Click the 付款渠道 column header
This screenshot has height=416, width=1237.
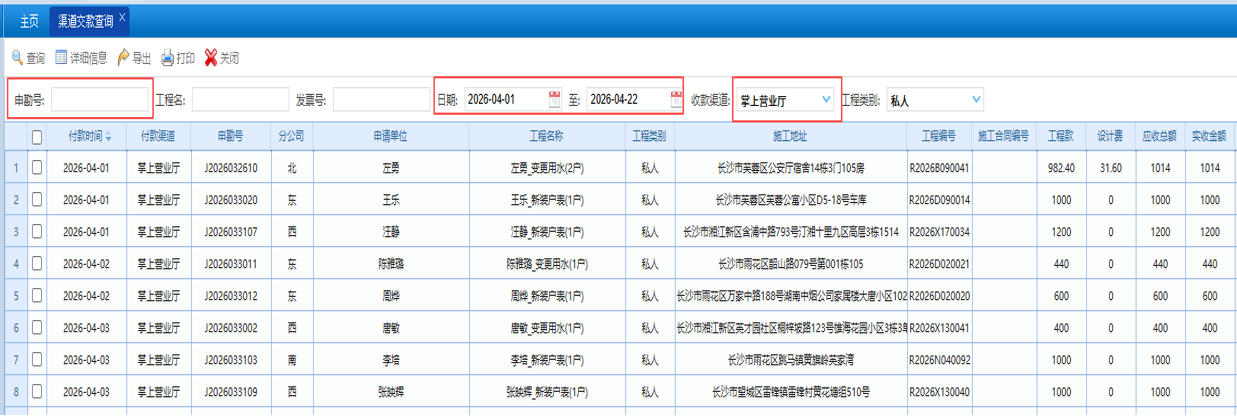pyautogui.click(x=158, y=136)
